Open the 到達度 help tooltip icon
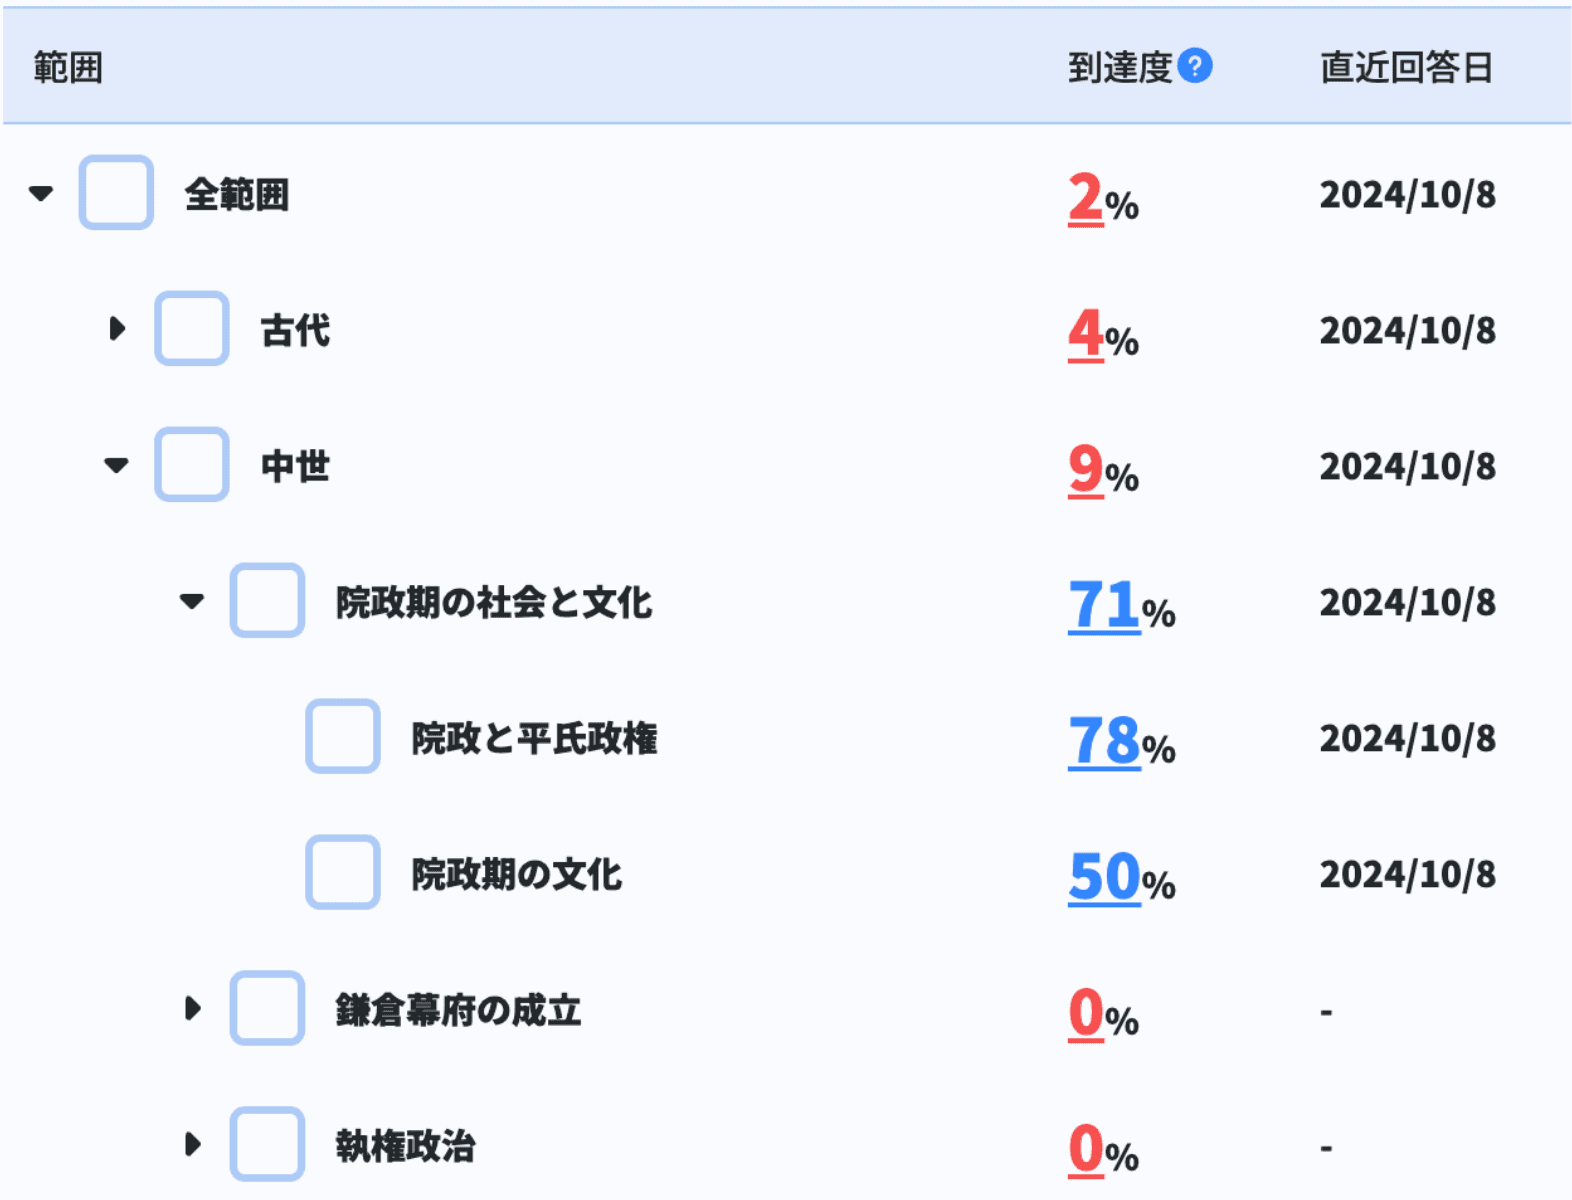 (1197, 66)
